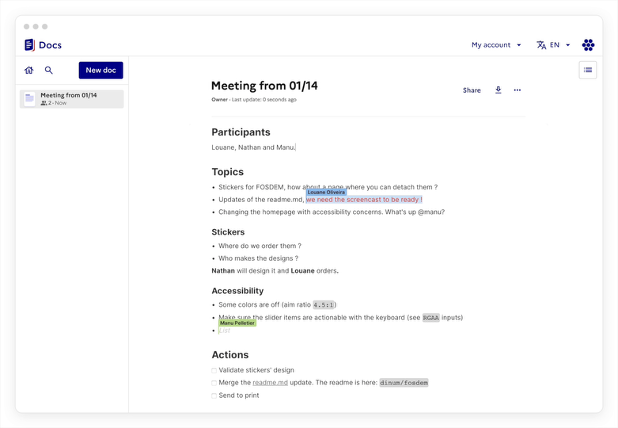Check the Send to print box
This screenshot has width=618, height=428.
coord(214,396)
